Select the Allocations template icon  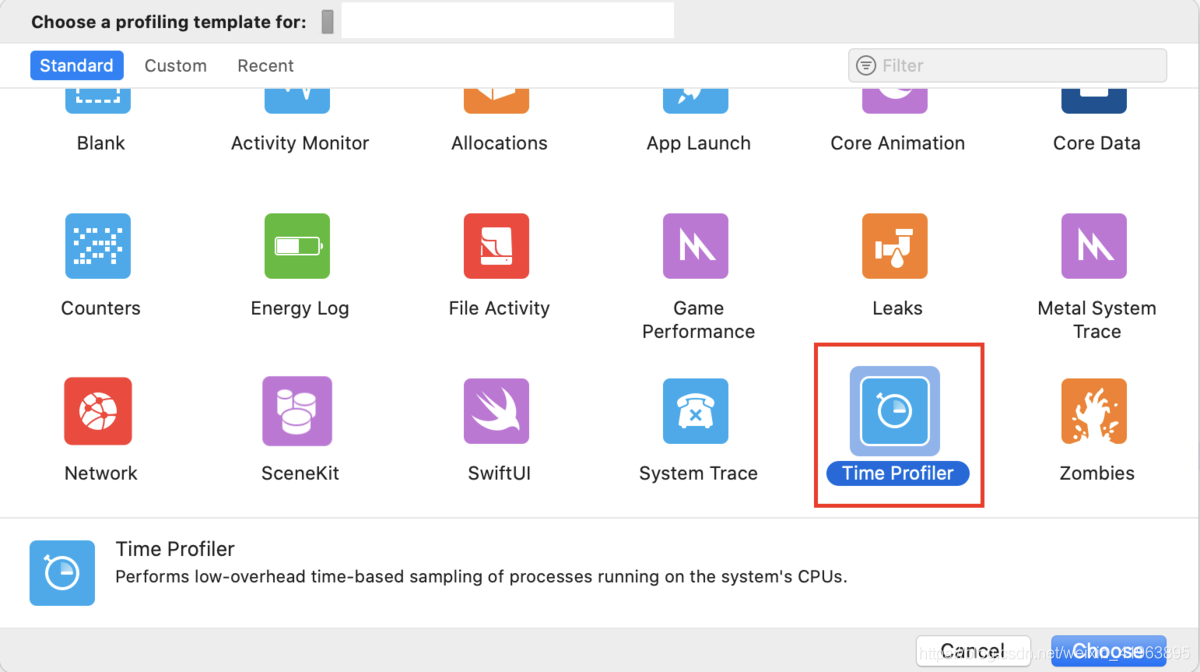(x=496, y=100)
